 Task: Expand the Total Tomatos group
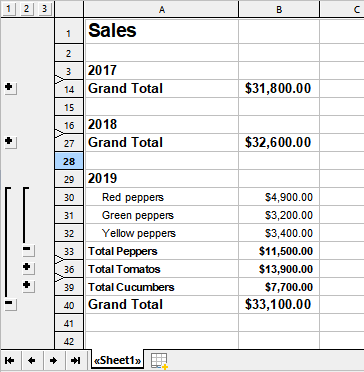coord(28,268)
